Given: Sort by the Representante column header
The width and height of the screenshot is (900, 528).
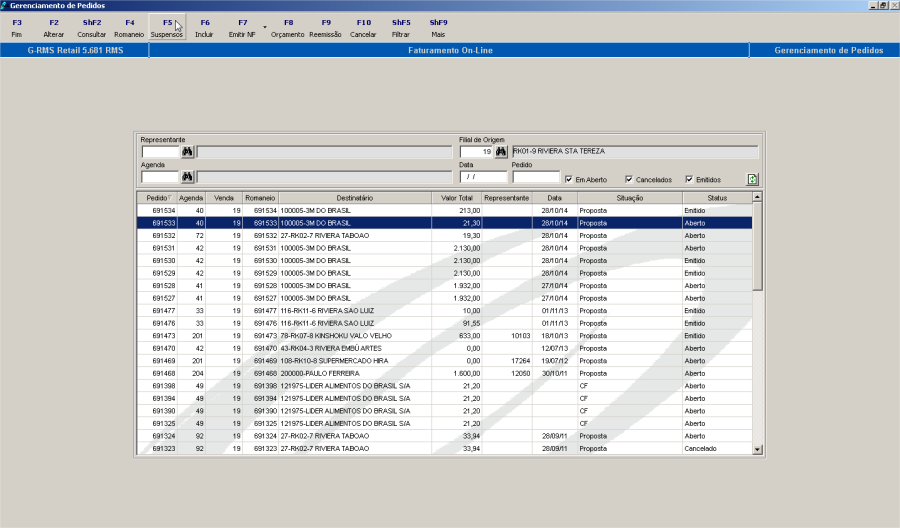Looking at the screenshot, I should pyautogui.click(x=506, y=198).
